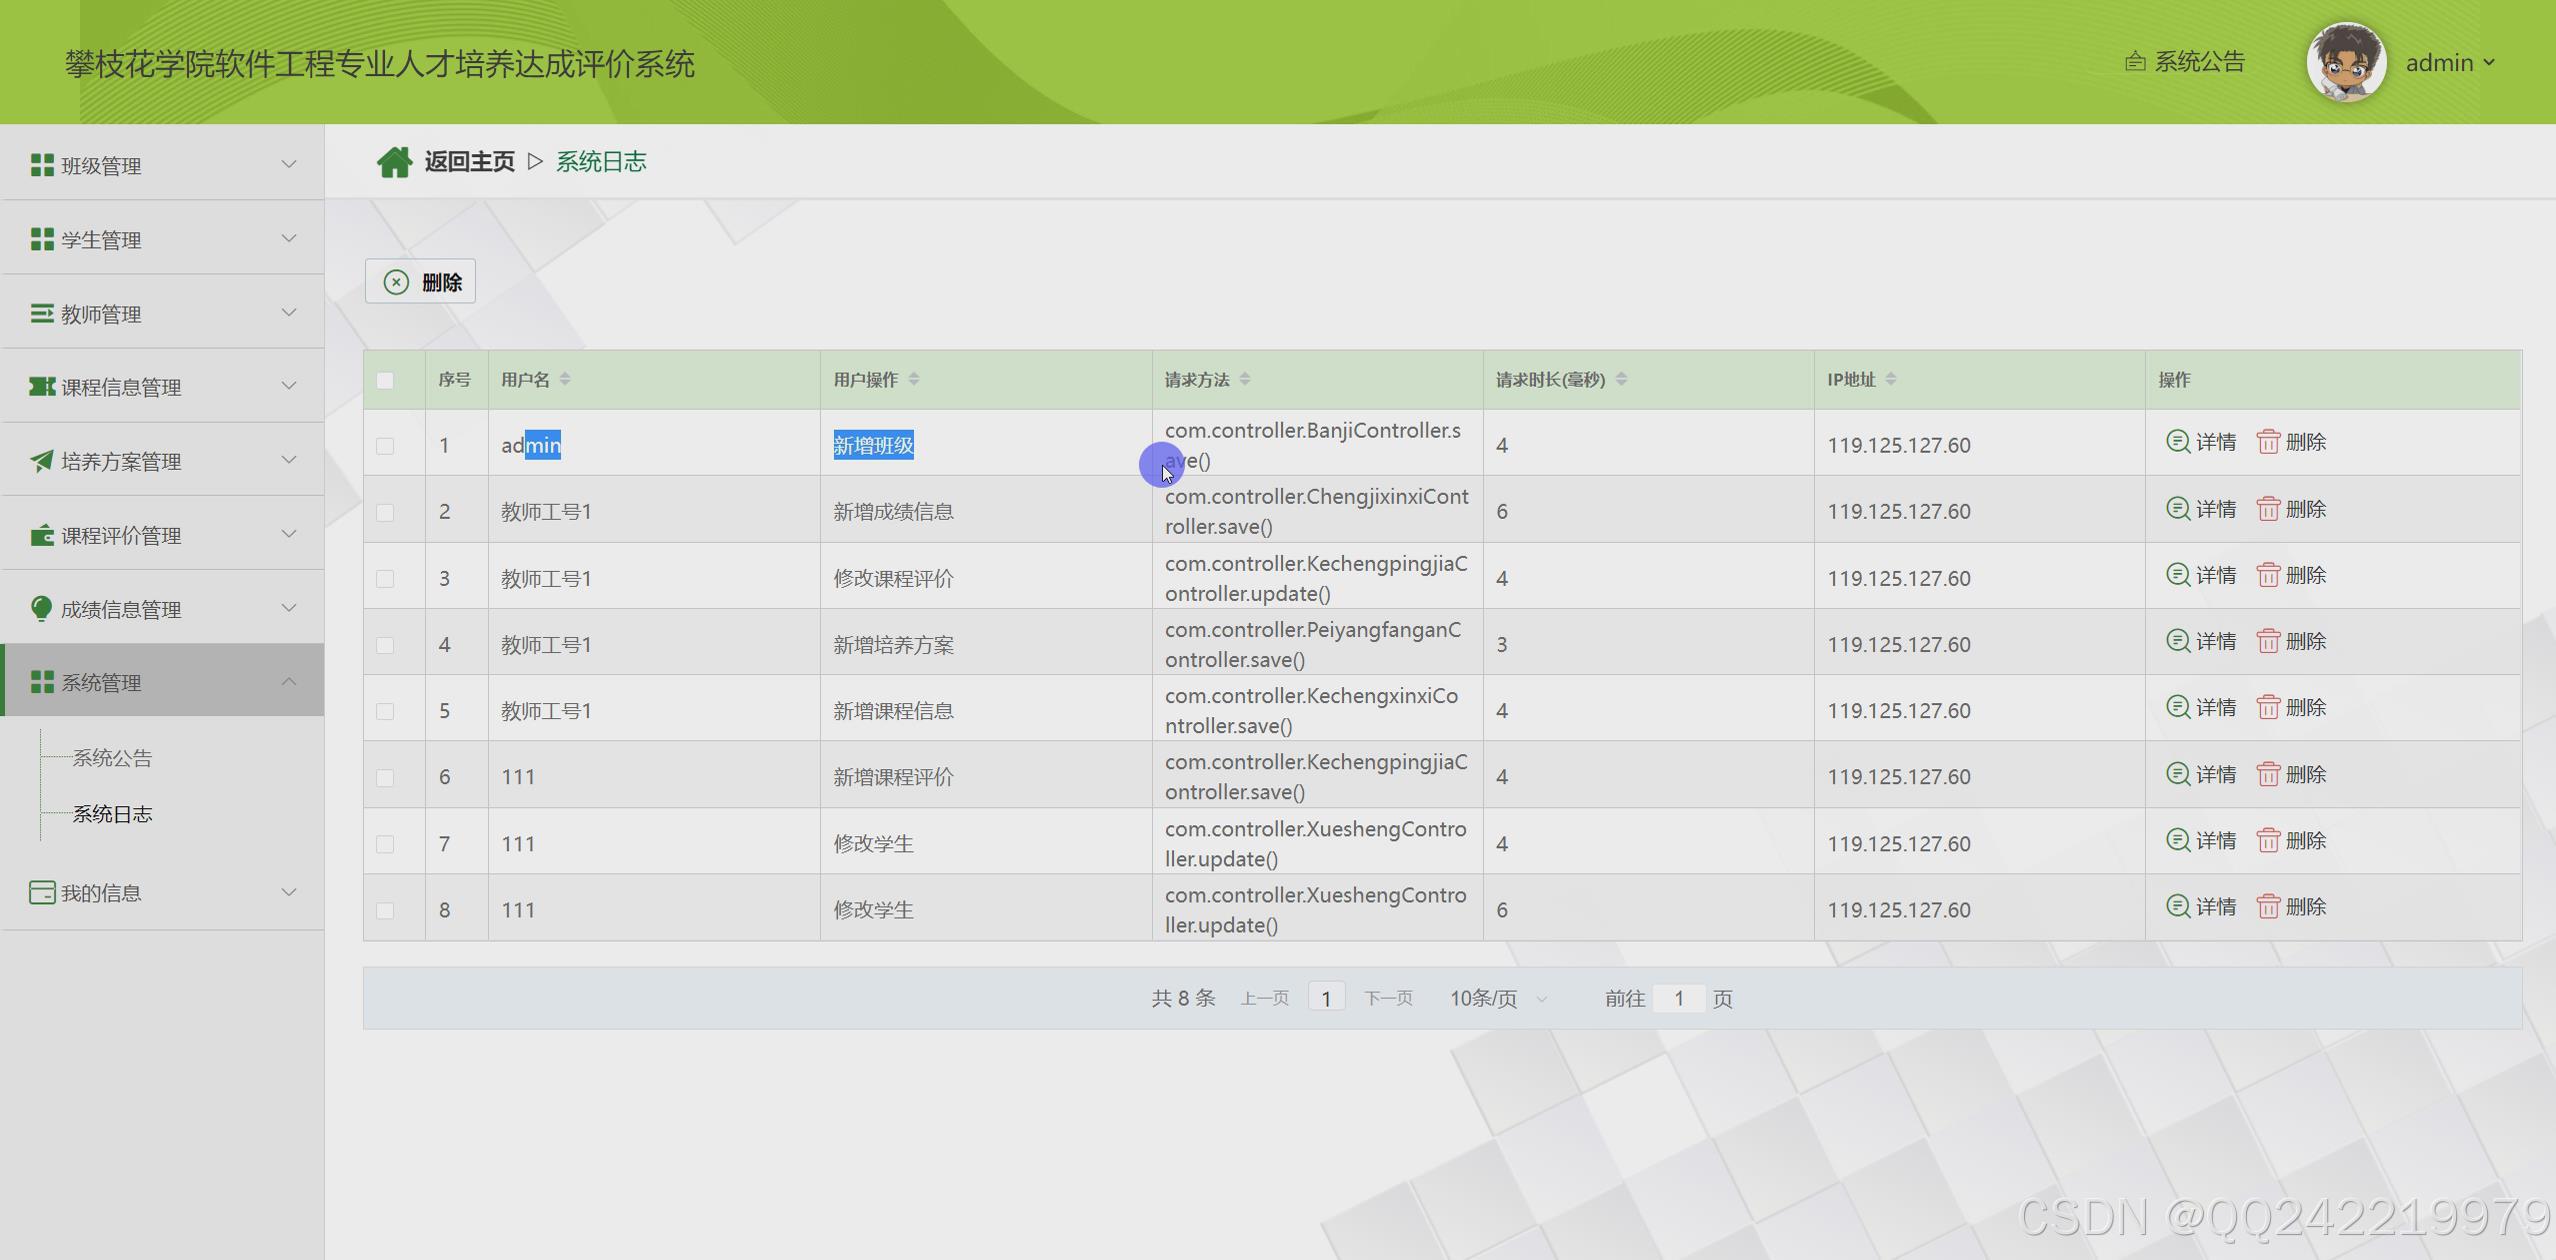Toggle the select-all header checkbox
2556x1260 pixels.
(x=385, y=380)
